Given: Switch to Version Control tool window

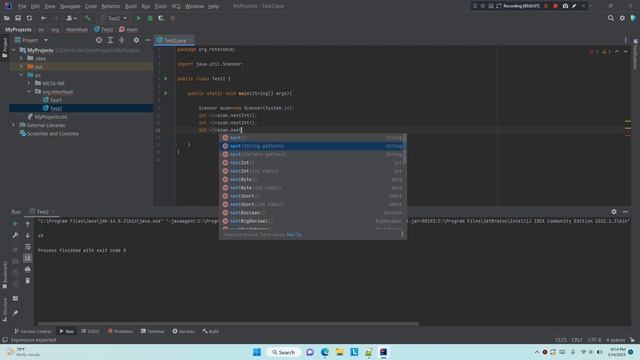Looking at the screenshot, I should pos(33,331).
